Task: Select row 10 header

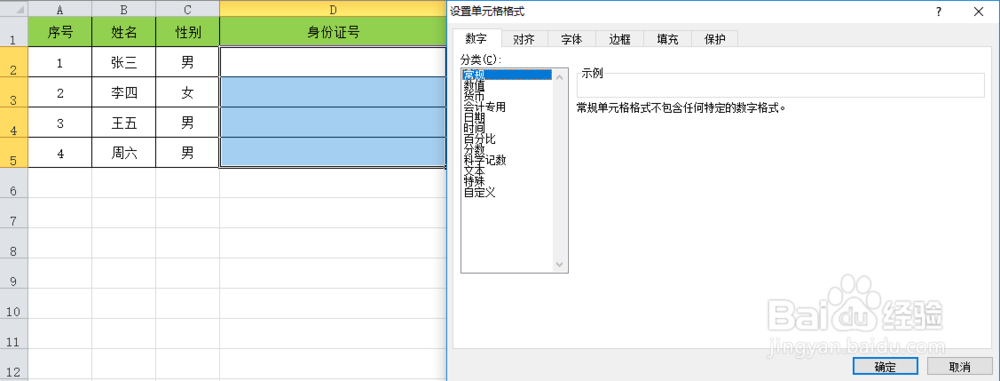Action: point(13,303)
